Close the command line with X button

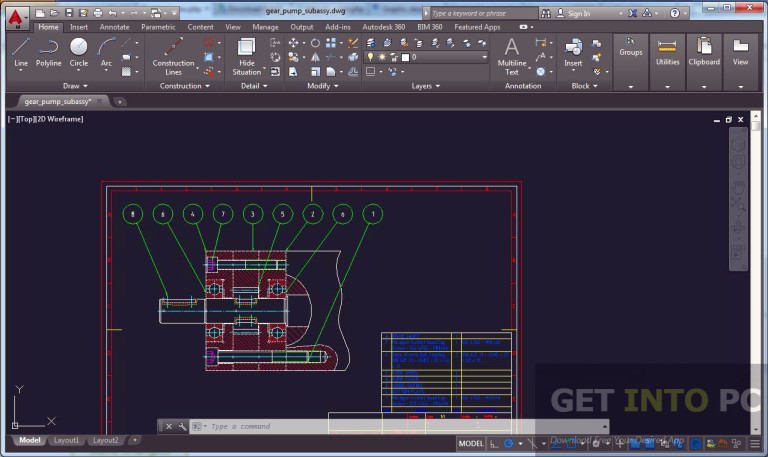tap(168, 427)
